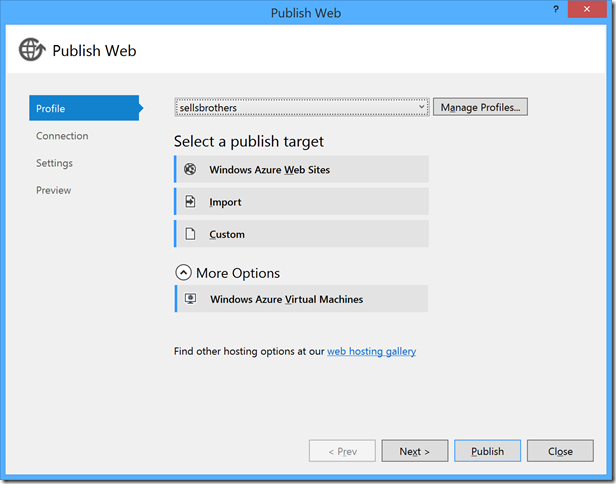
Task: Click the Publish button
Action: [x=487, y=451]
